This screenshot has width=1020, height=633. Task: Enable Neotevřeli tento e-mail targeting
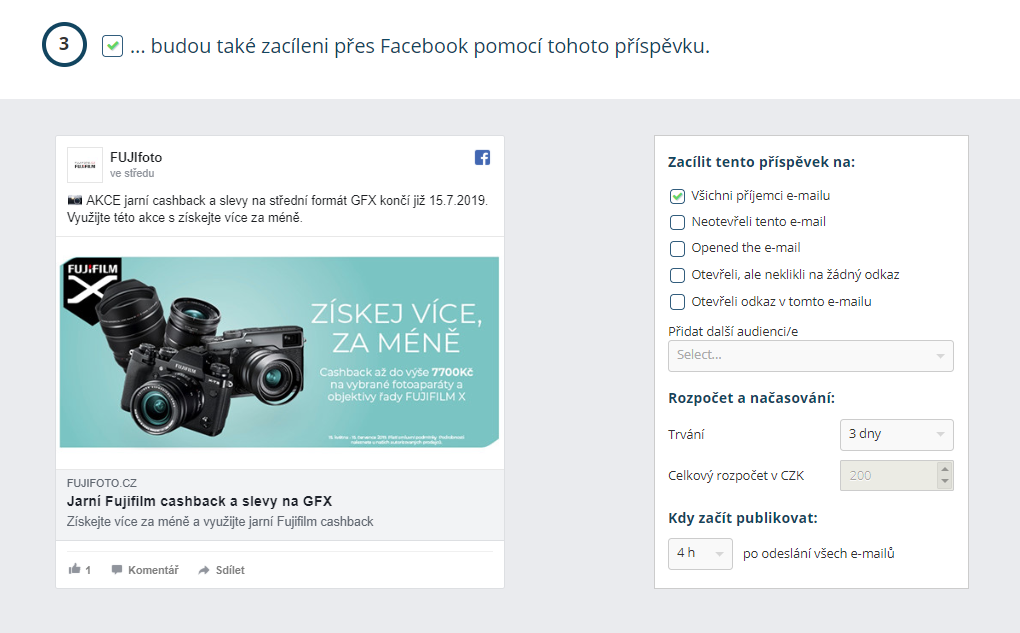(x=676, y=222)
